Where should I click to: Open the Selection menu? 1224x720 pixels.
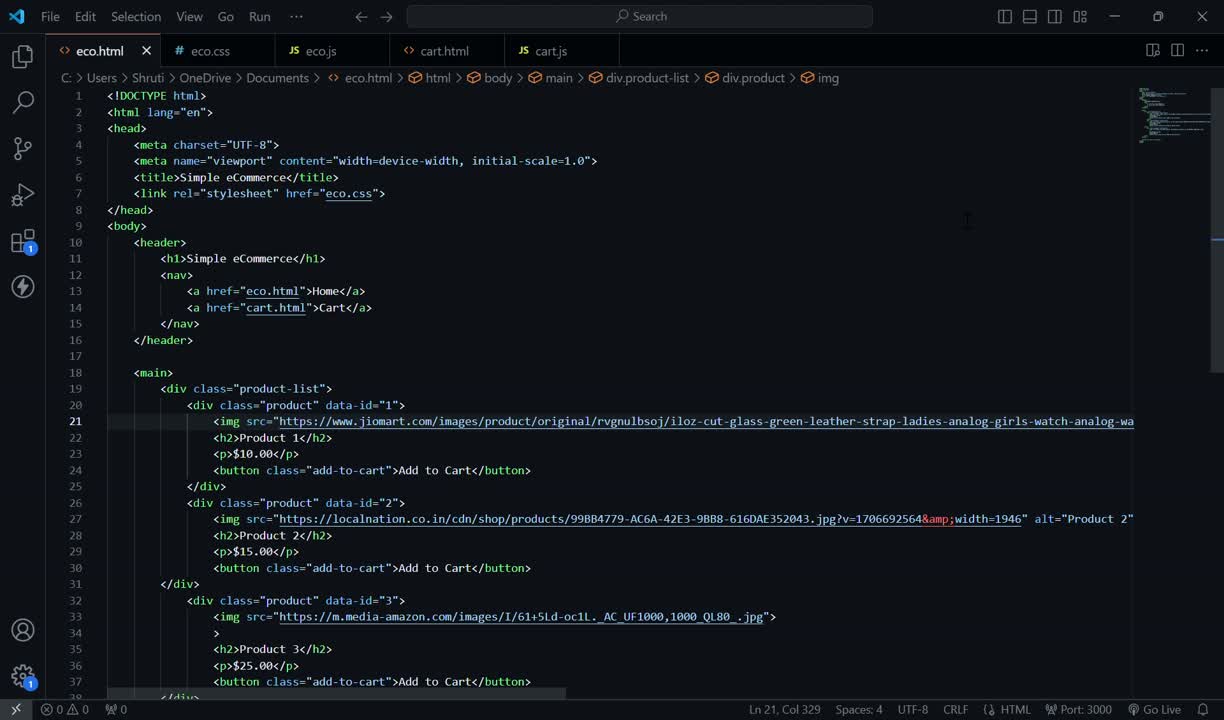pos(136,17)
